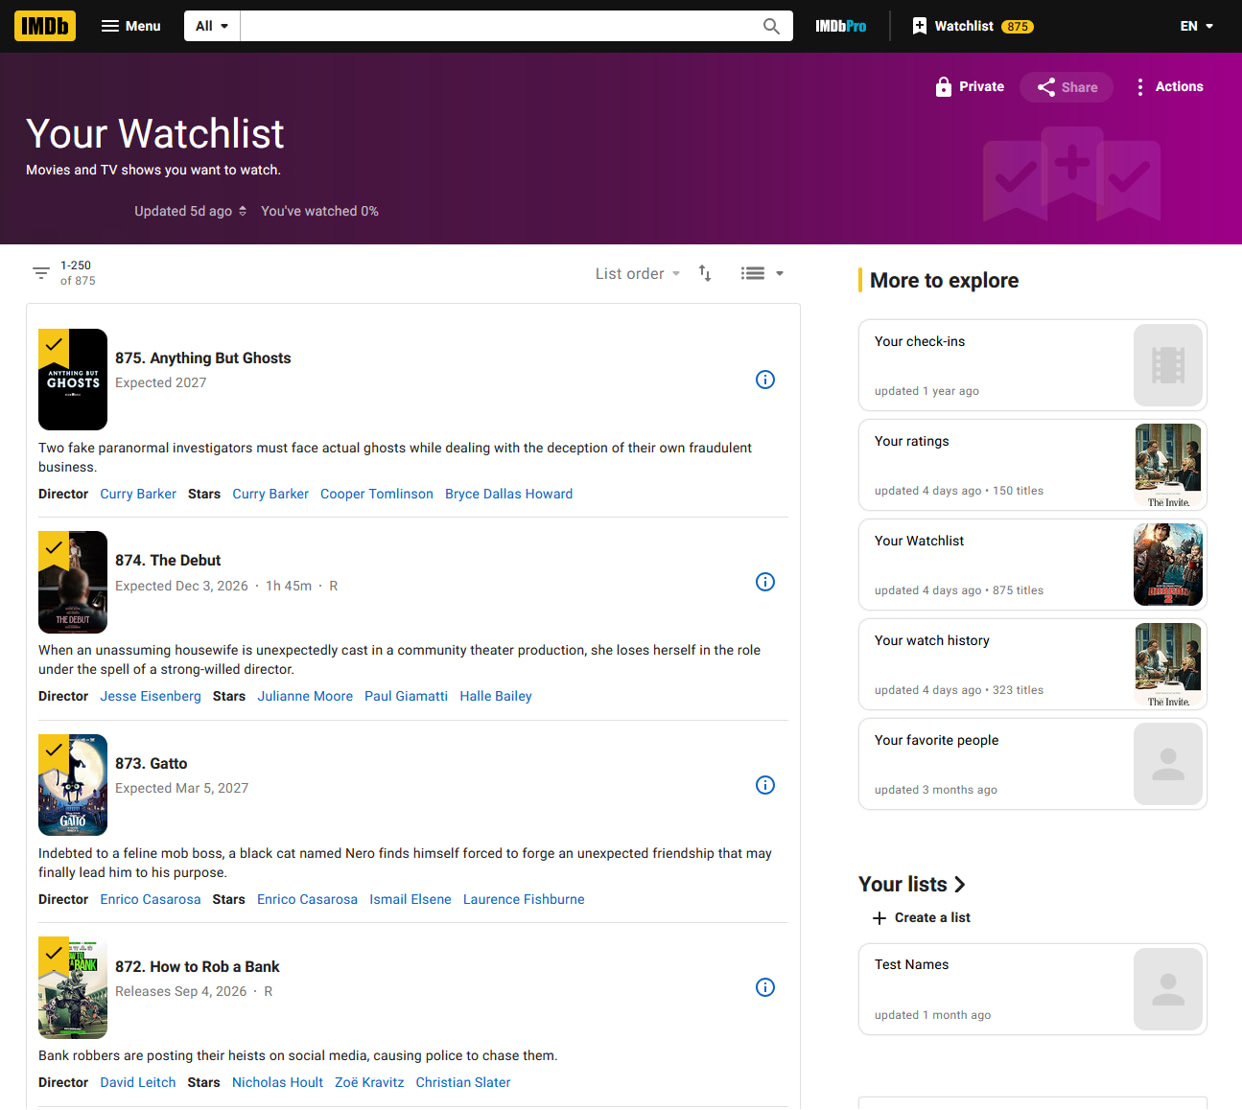Open title 872. How to Rob a Bank
1242x1110 pixels.
coord(197,966)
